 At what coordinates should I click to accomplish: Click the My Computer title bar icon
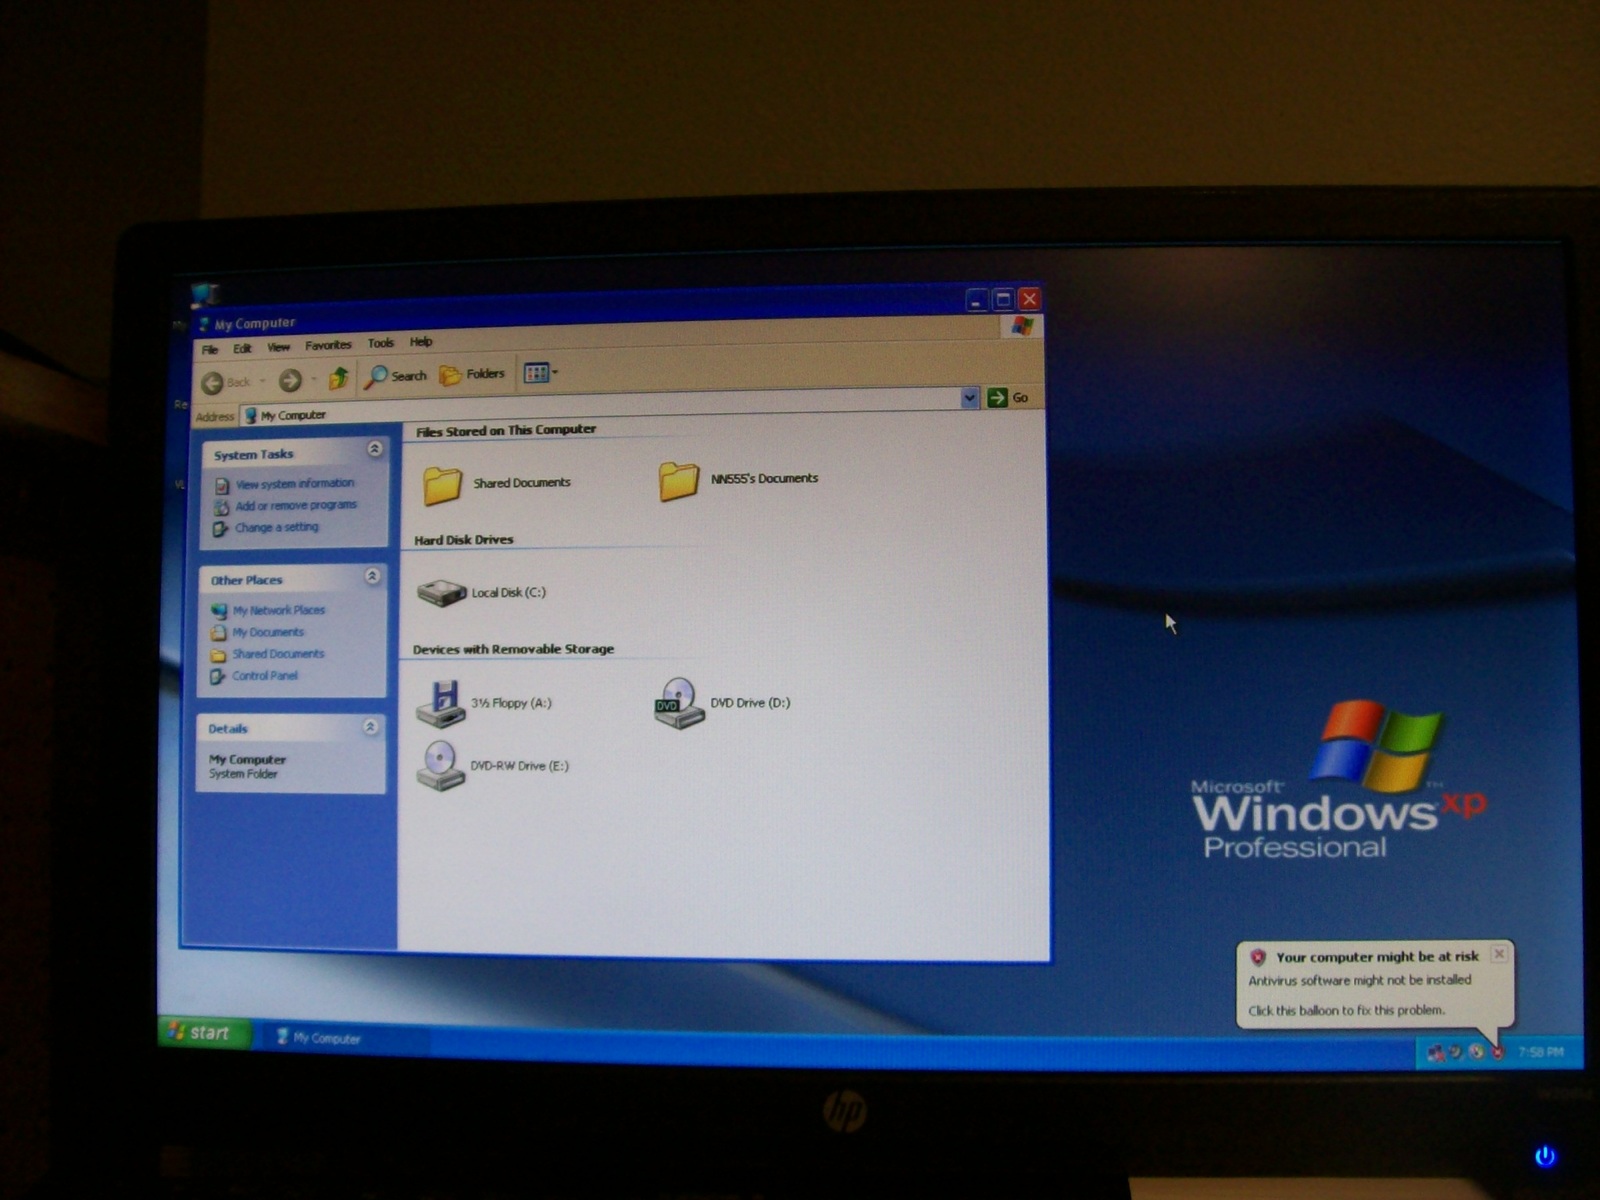coord(204,324)
